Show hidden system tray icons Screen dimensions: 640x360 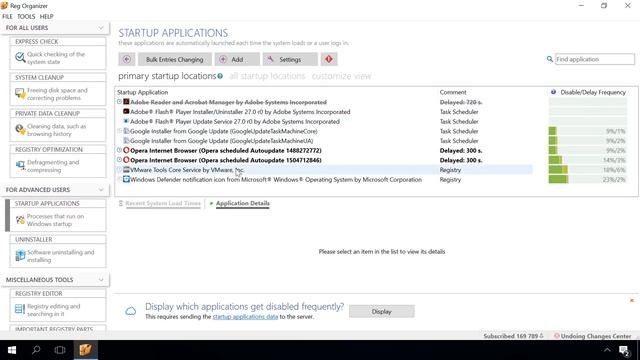(x=607, y=350)
